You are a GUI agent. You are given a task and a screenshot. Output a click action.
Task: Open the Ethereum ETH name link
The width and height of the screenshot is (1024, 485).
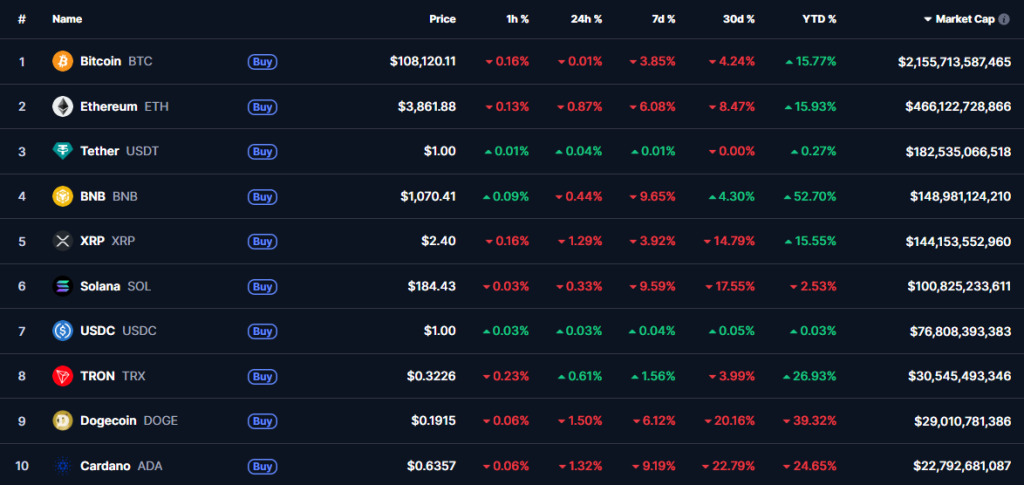point(124,107)
